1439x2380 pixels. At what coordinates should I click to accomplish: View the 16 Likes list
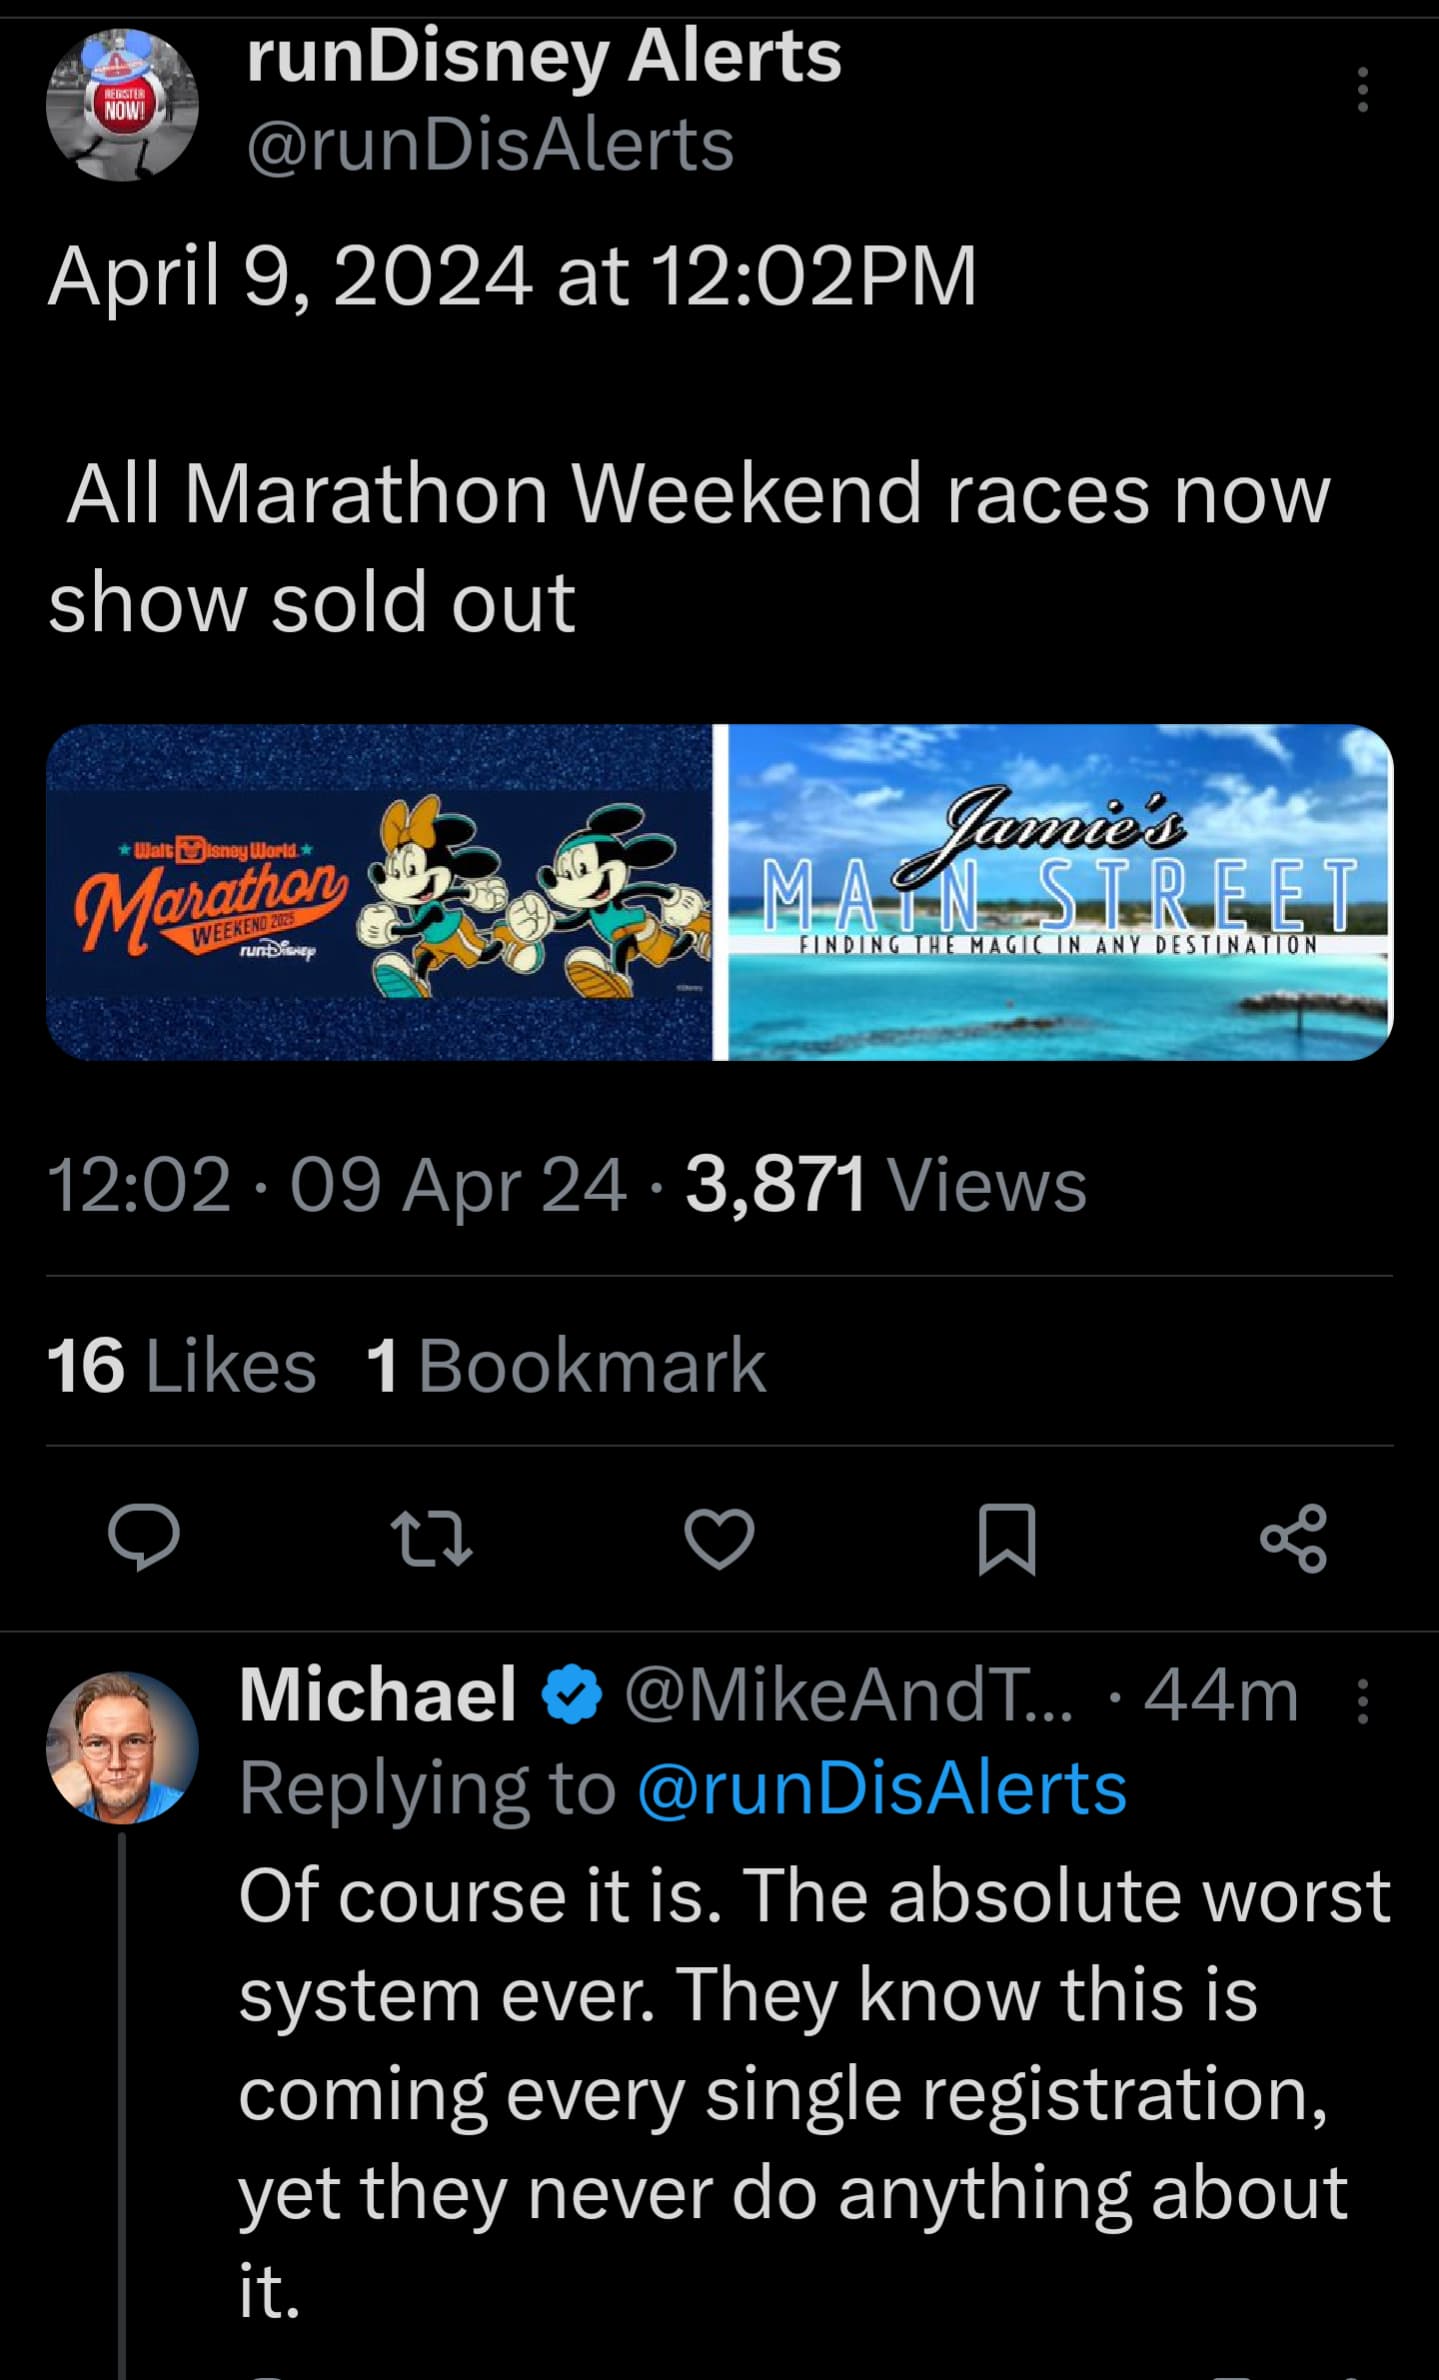[x=181, y=1365]
